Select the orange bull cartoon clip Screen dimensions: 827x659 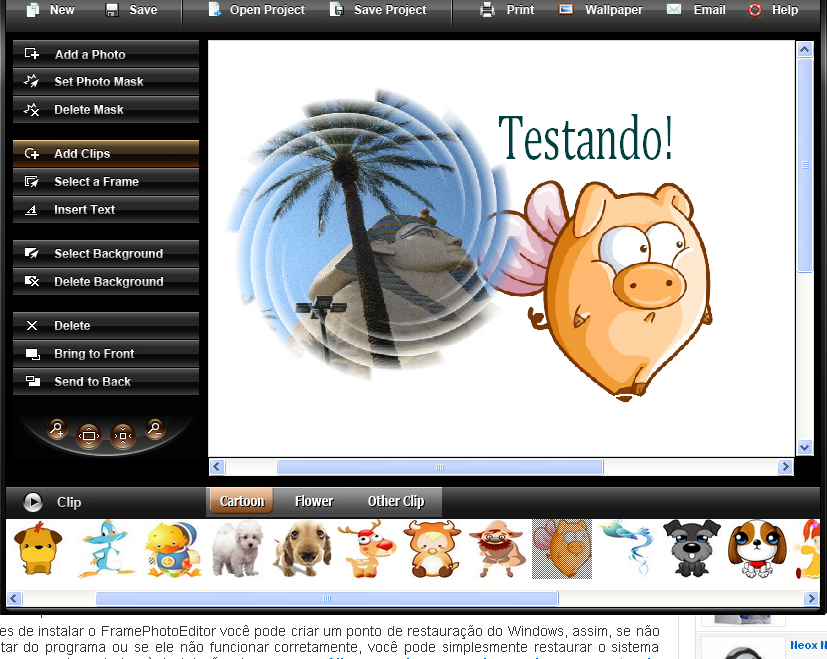click(432, 549)
